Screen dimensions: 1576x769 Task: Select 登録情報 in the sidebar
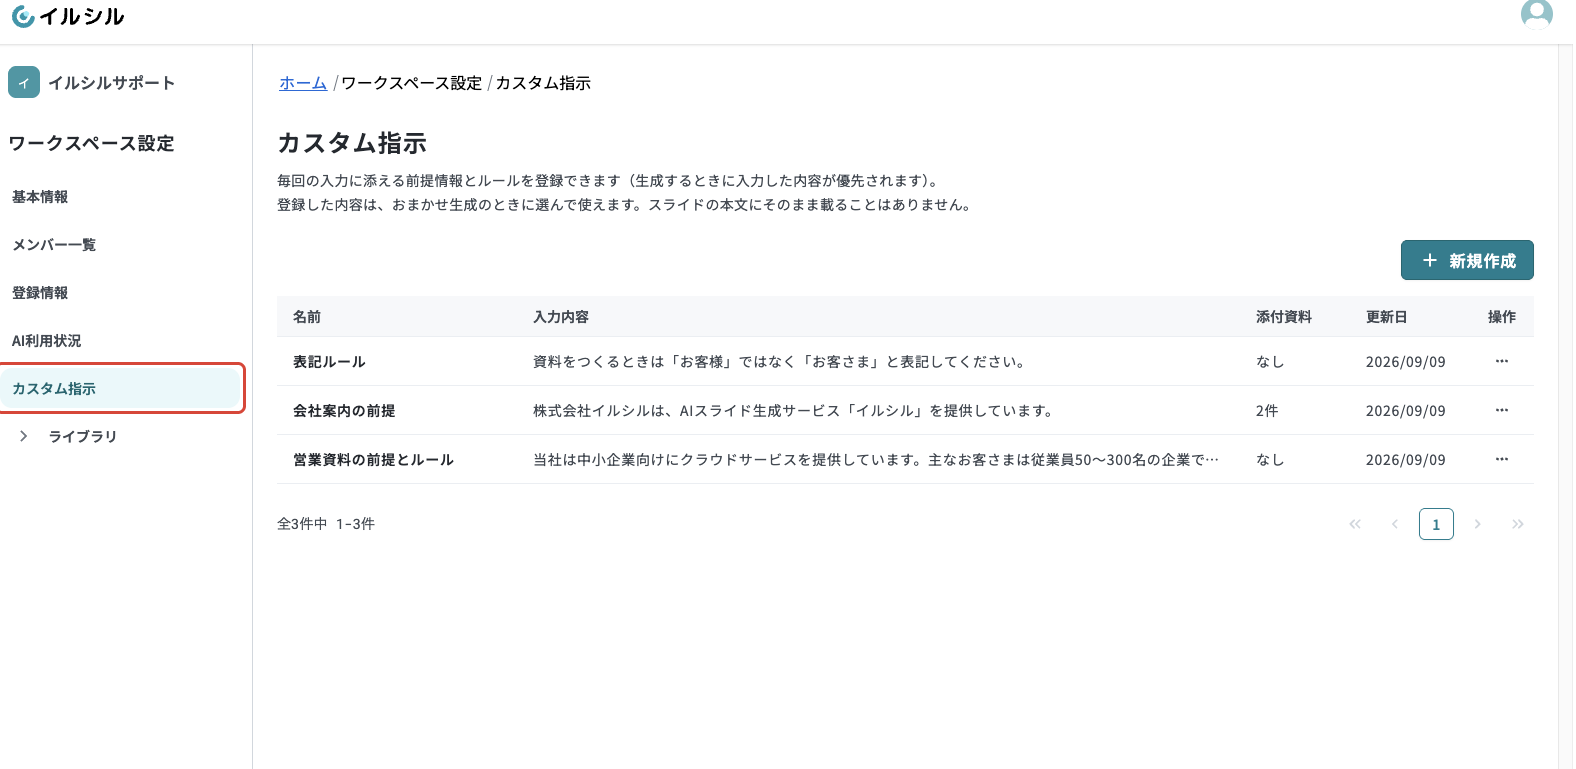[x=40, y=293]
